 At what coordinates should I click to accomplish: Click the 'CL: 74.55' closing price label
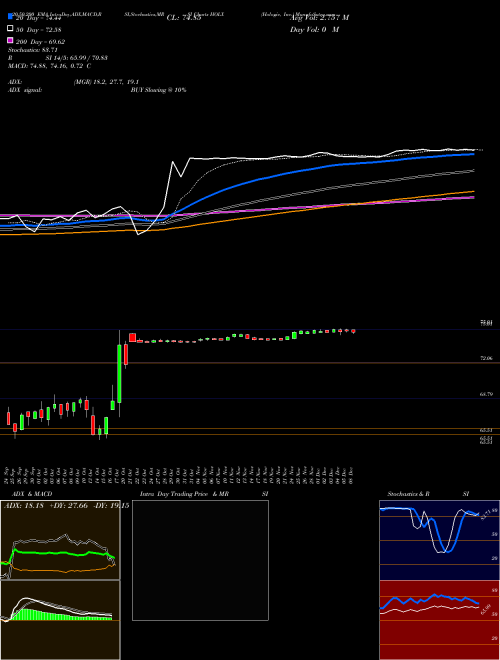[184, 18]
